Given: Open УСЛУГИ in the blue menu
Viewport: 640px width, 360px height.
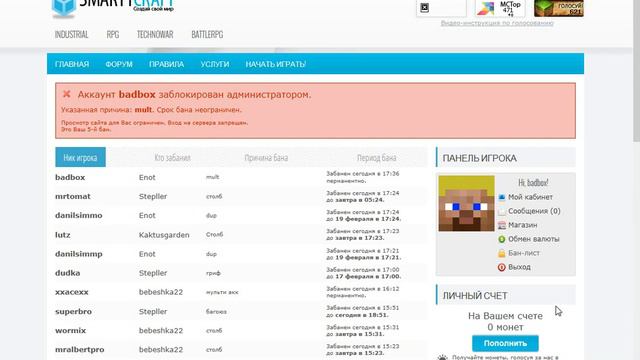Looking at the screenshot, I should [215, 64].
